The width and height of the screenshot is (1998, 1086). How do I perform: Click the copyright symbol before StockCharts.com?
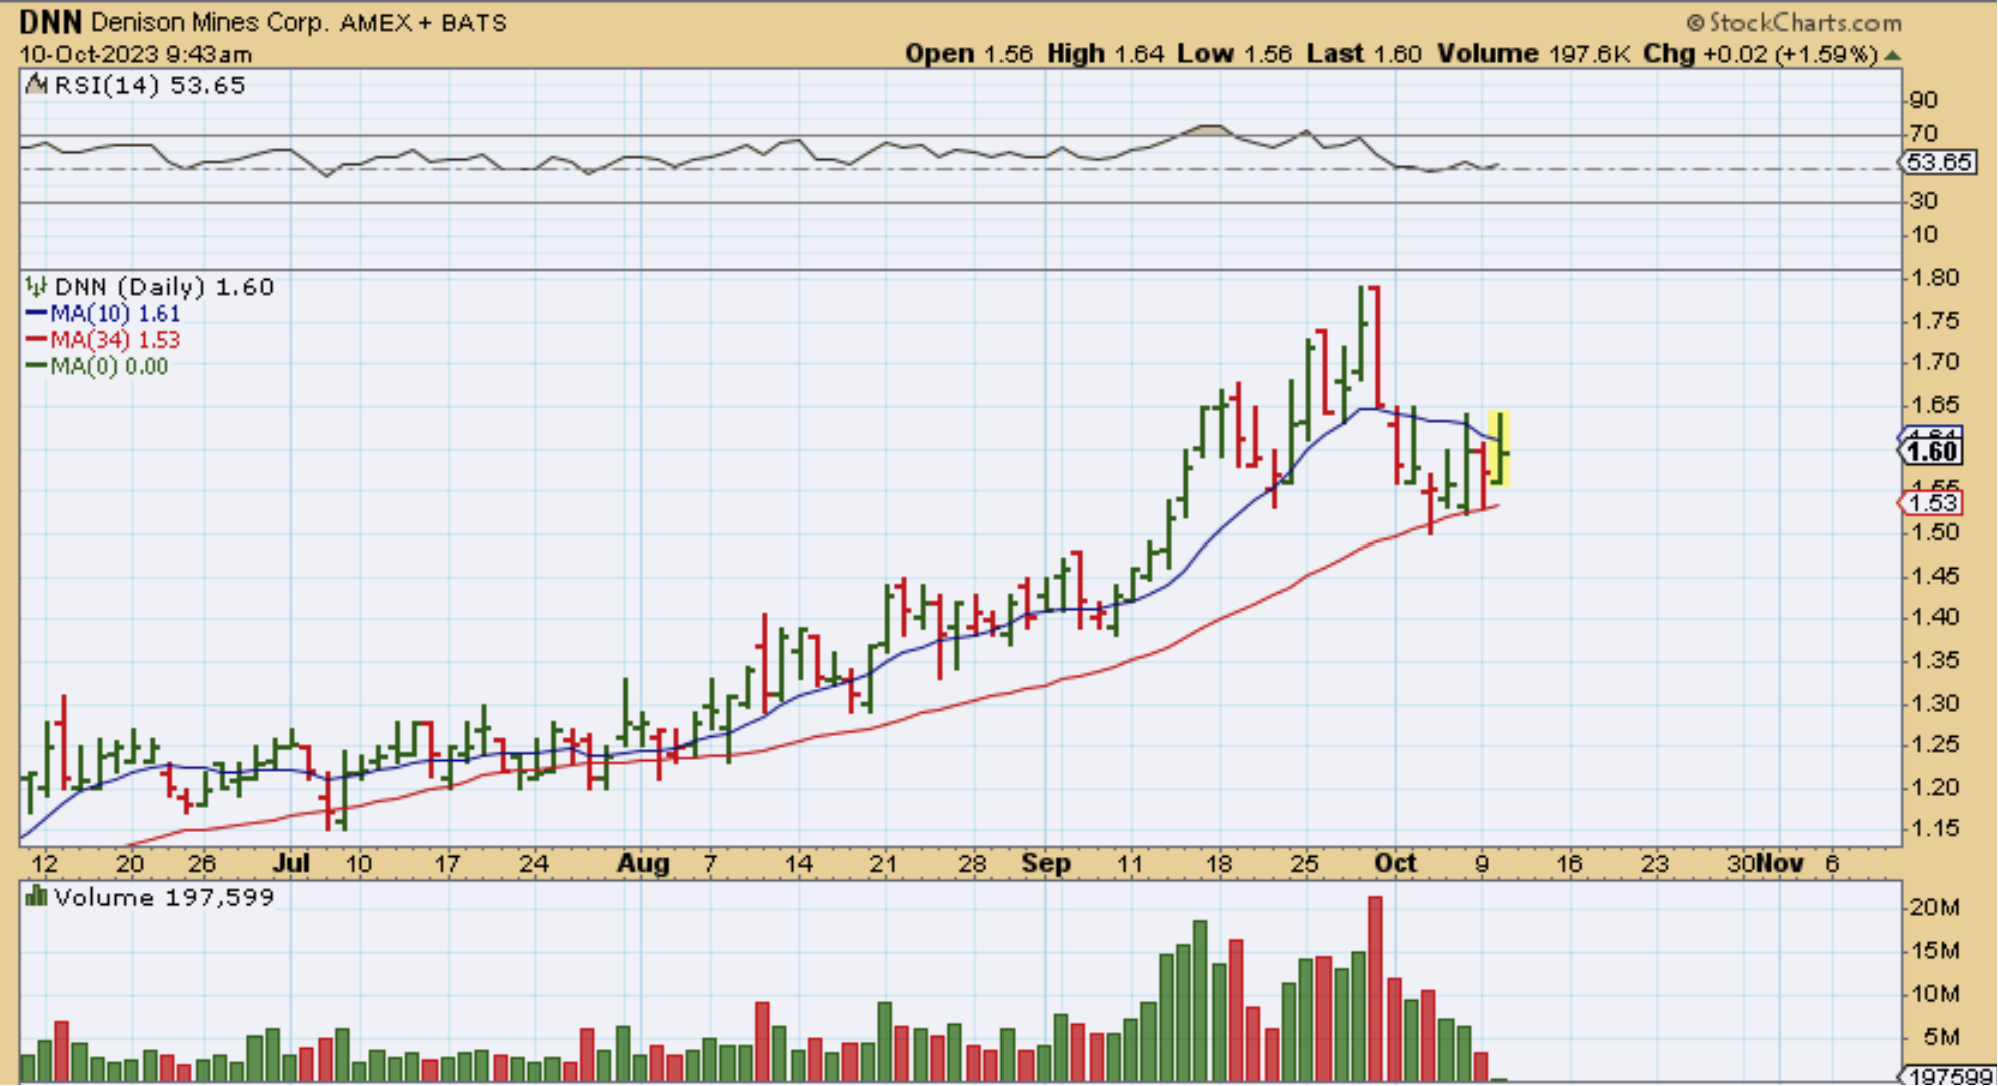tap(1695, 22)
